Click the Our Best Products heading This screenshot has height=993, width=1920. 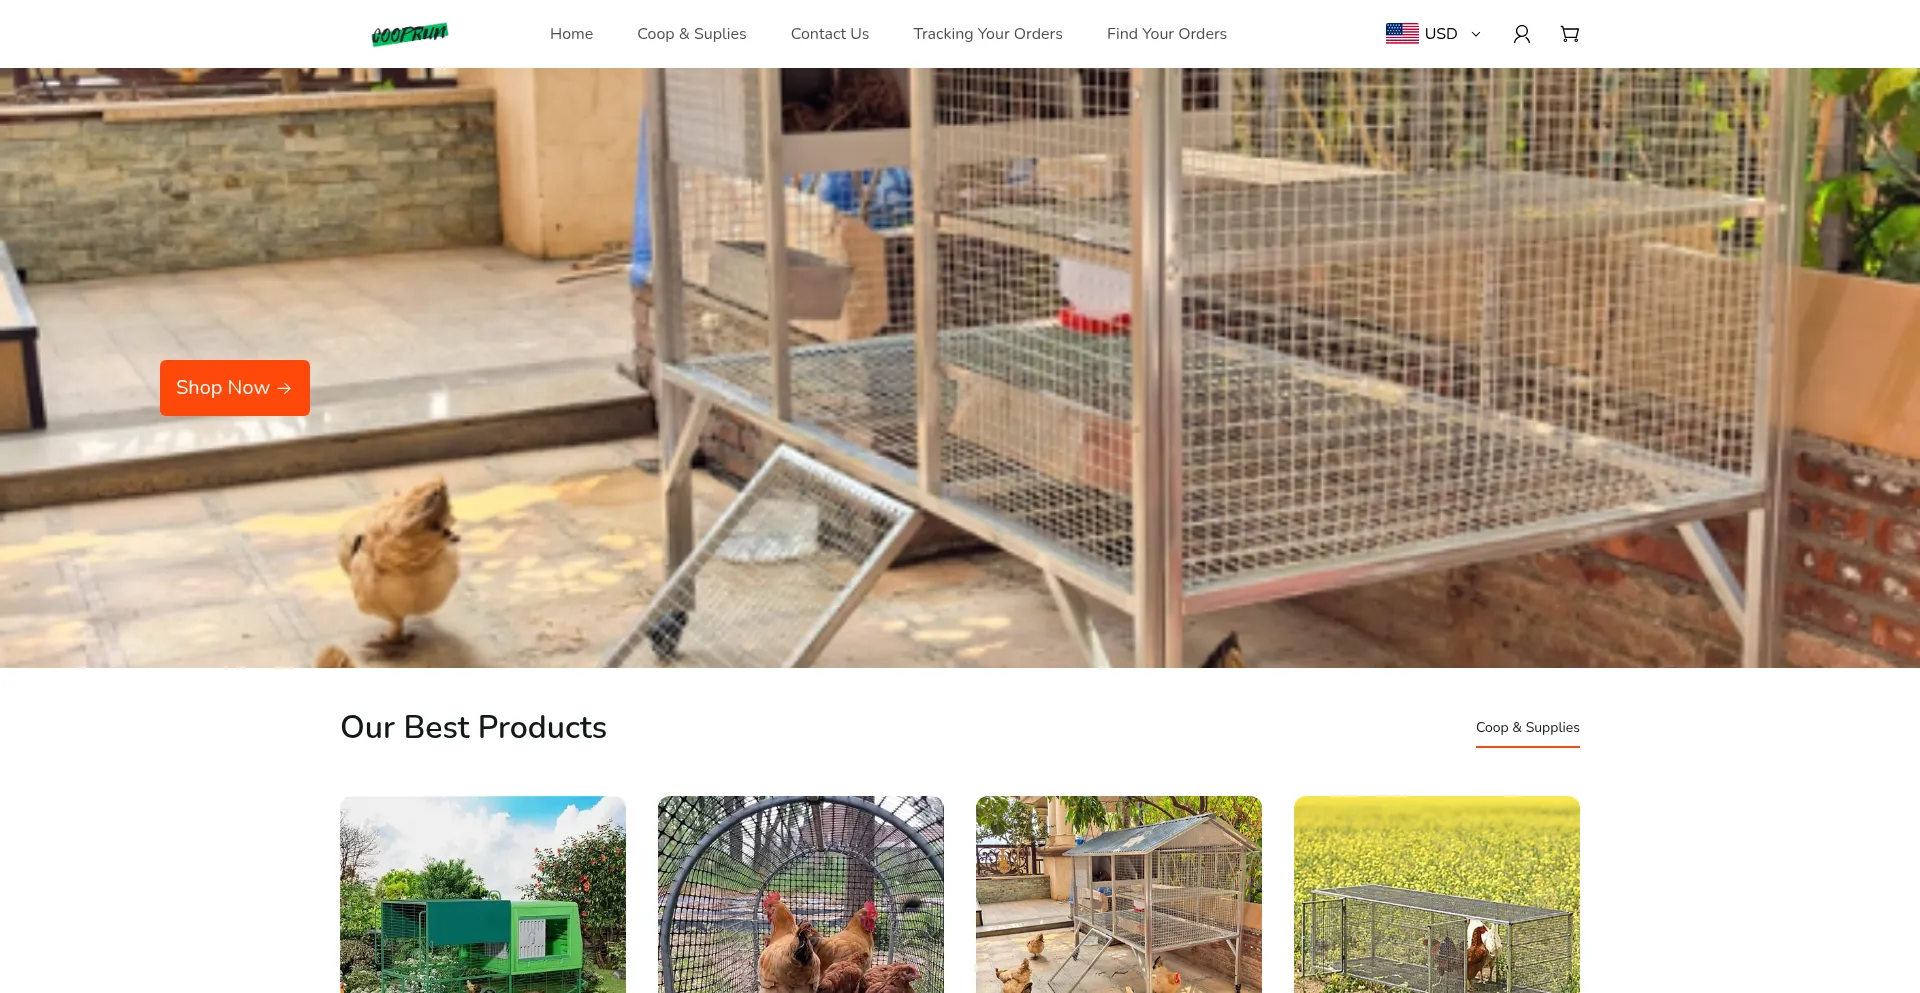474,727
